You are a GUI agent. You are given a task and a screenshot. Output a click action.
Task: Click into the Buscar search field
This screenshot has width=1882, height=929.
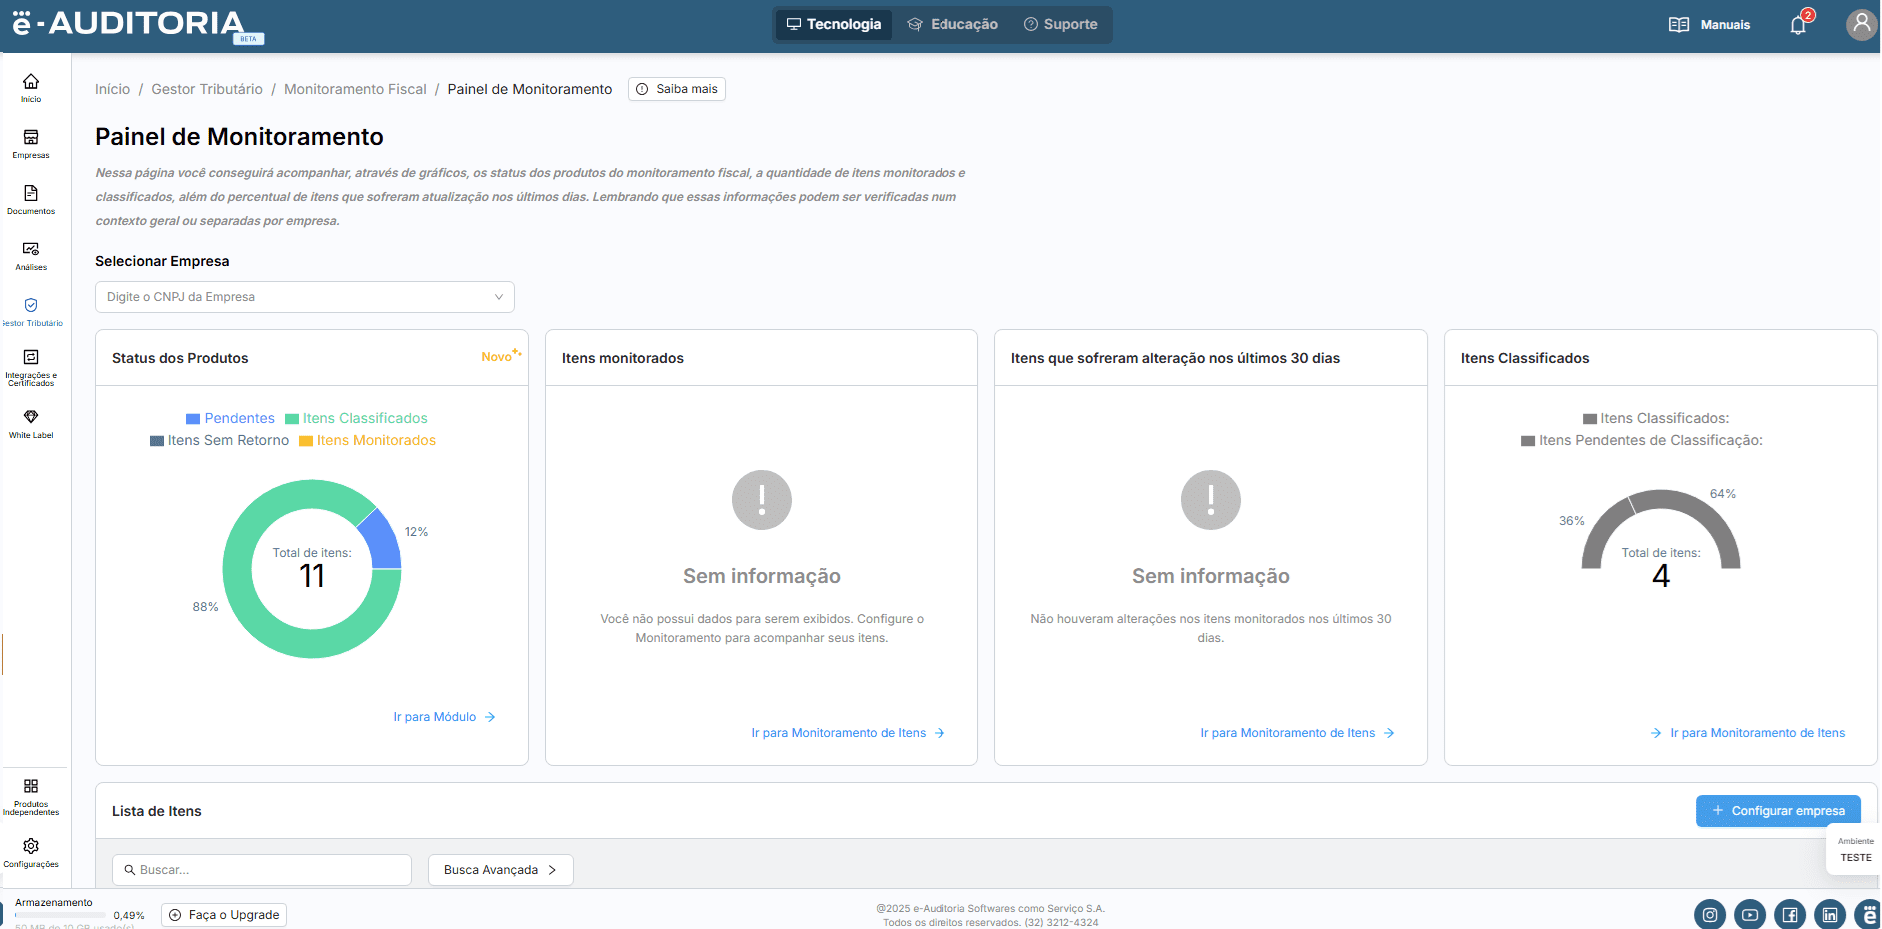(262, 870)
